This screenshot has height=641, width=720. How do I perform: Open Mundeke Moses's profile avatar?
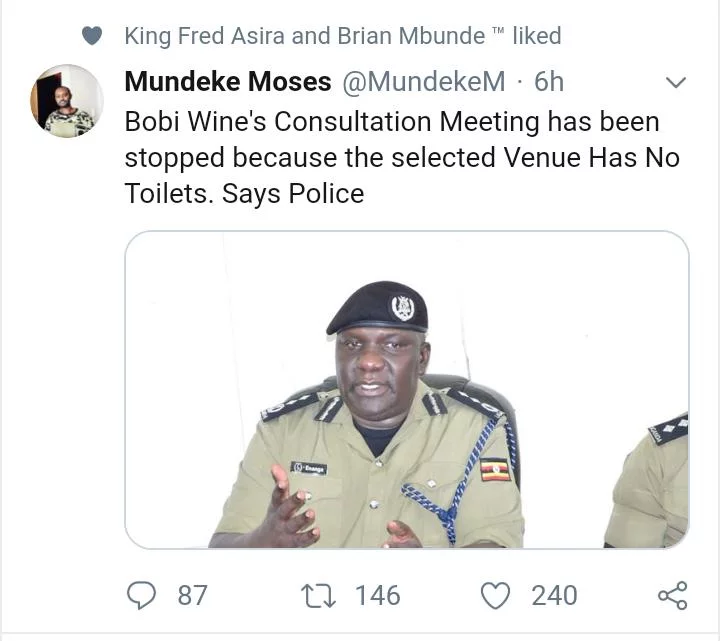67,101
